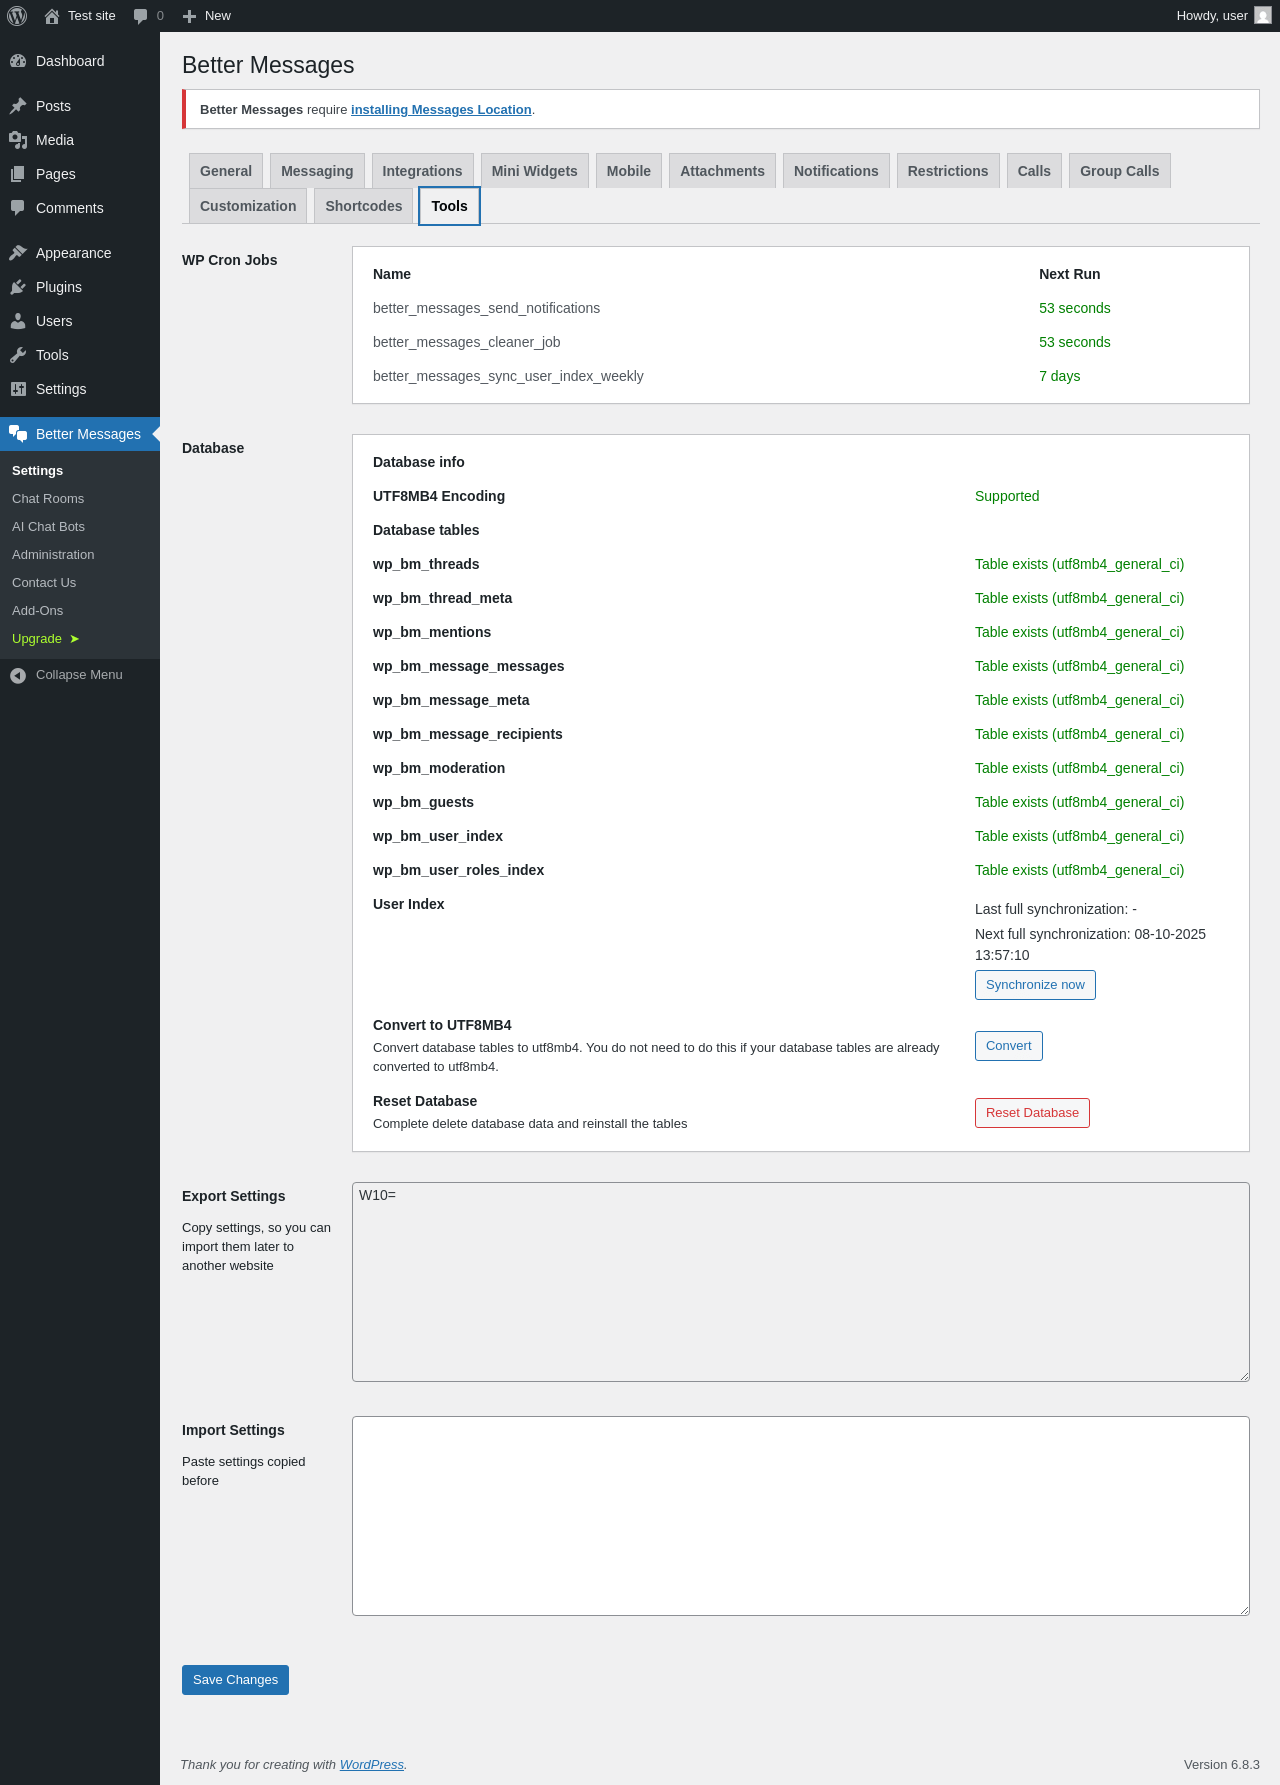Click the Plugins plug icon

tap(18, 287)
